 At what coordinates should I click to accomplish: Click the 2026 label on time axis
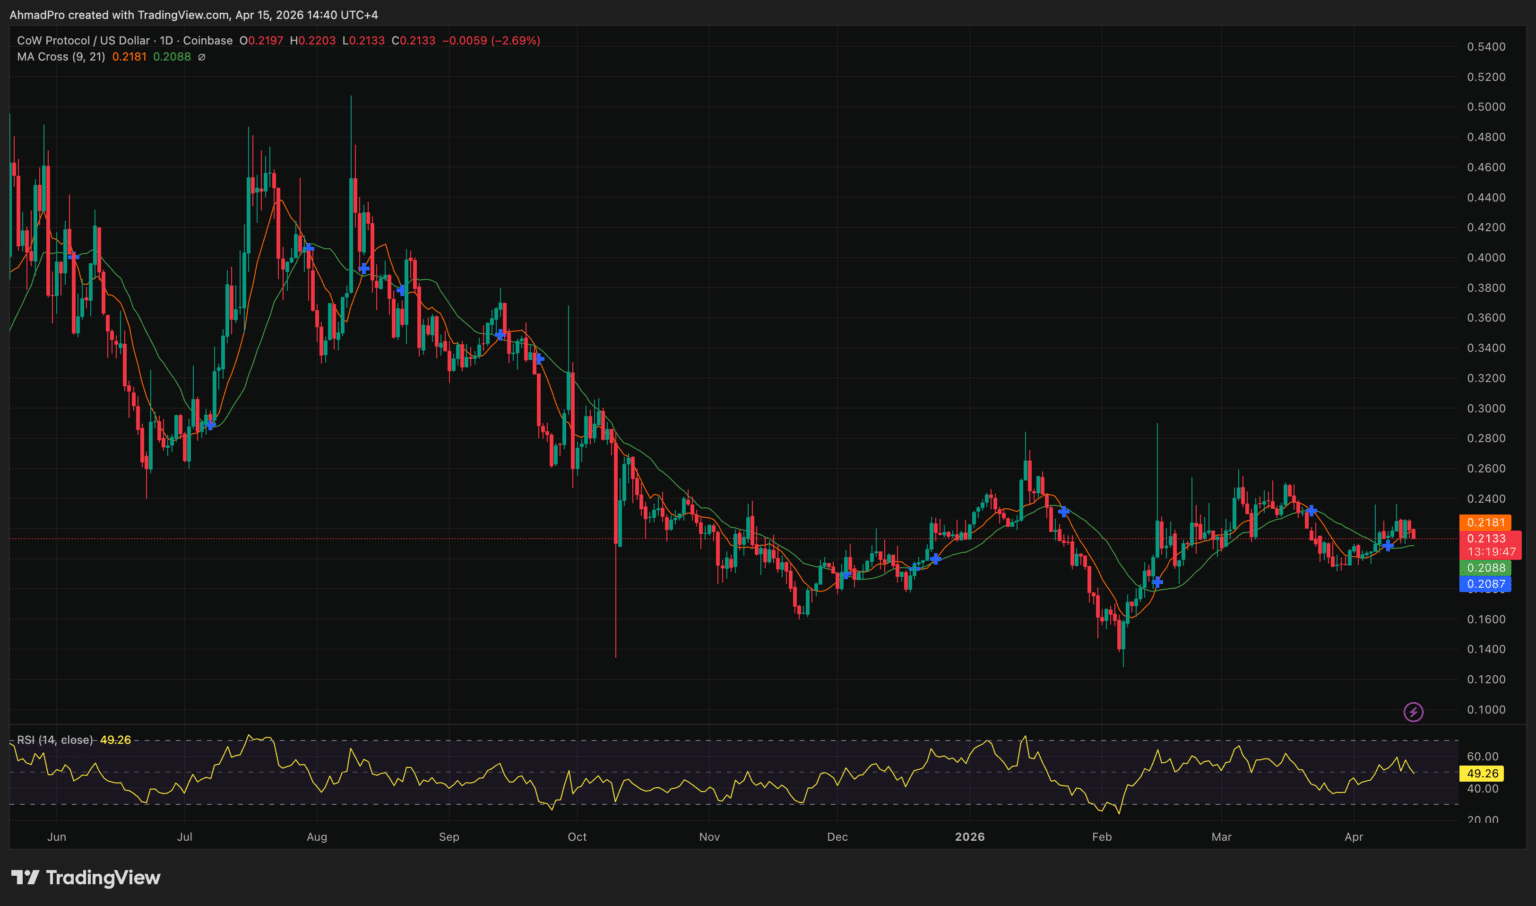(969, 837)
